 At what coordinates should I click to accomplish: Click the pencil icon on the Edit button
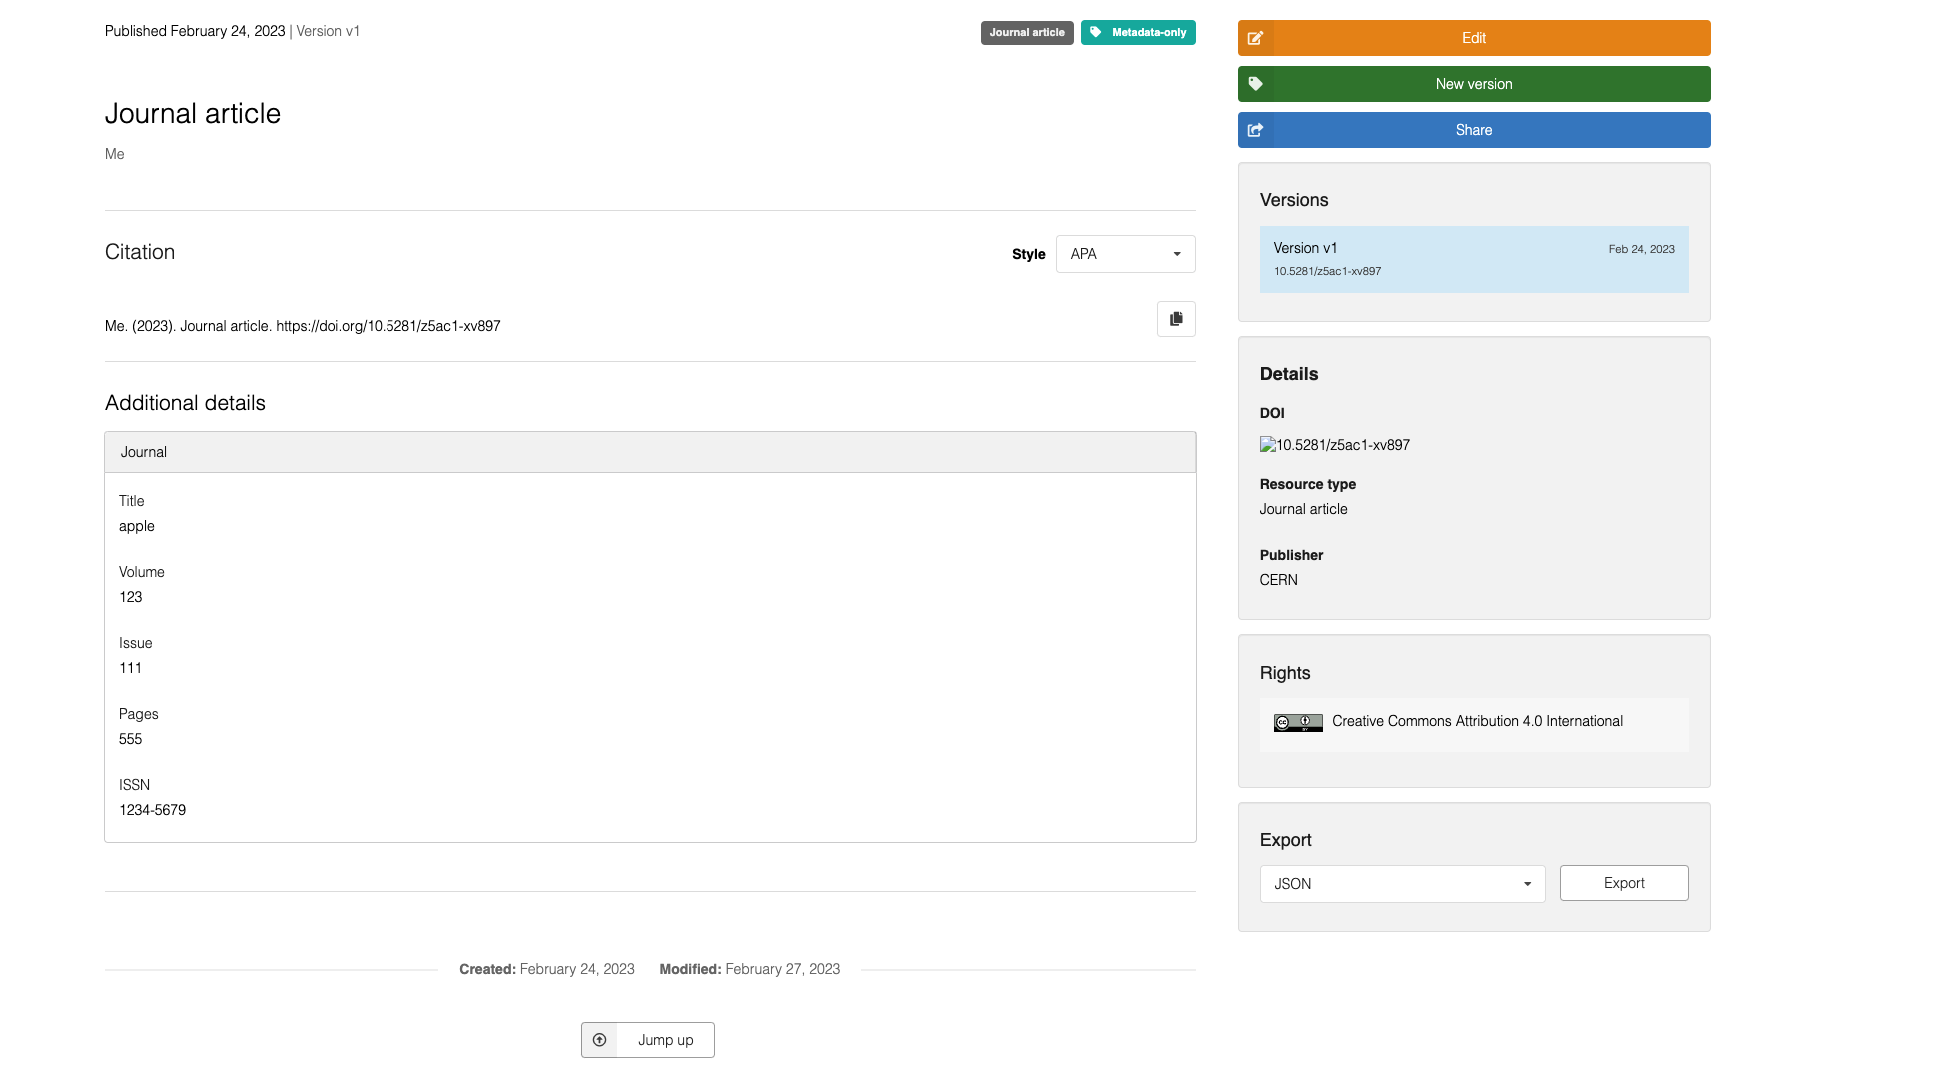click(1256, 38)
